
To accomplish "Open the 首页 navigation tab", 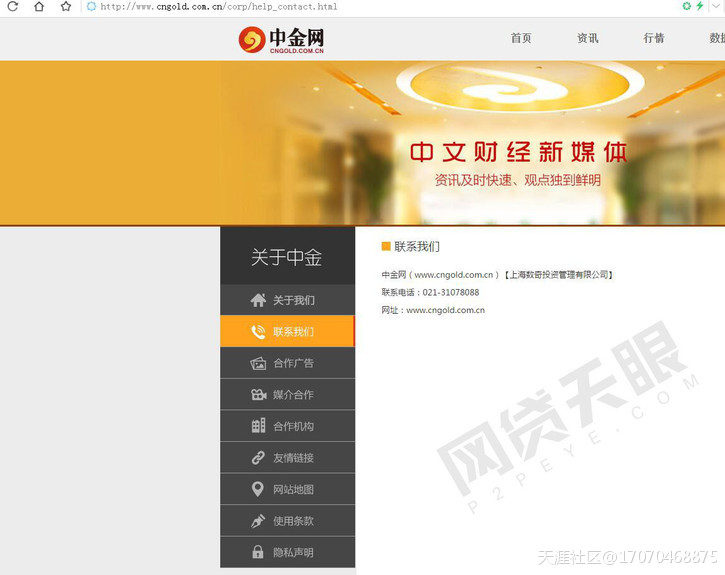I will pos(521,38).
